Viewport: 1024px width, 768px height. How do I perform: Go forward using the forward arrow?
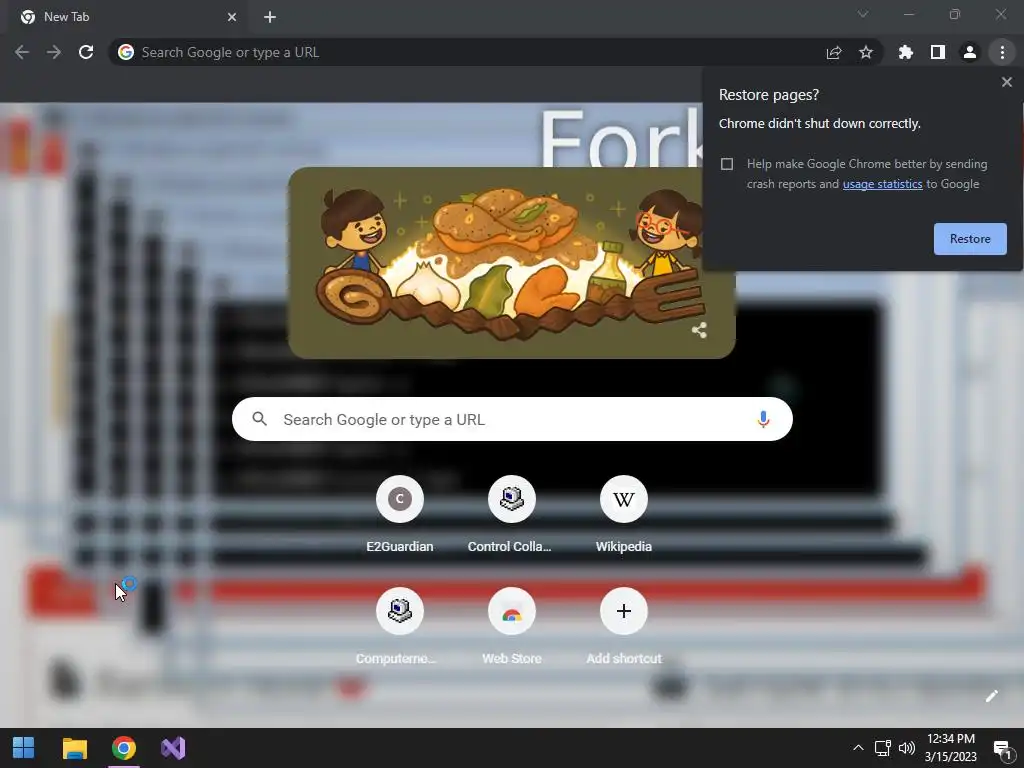tap(54, 52)
